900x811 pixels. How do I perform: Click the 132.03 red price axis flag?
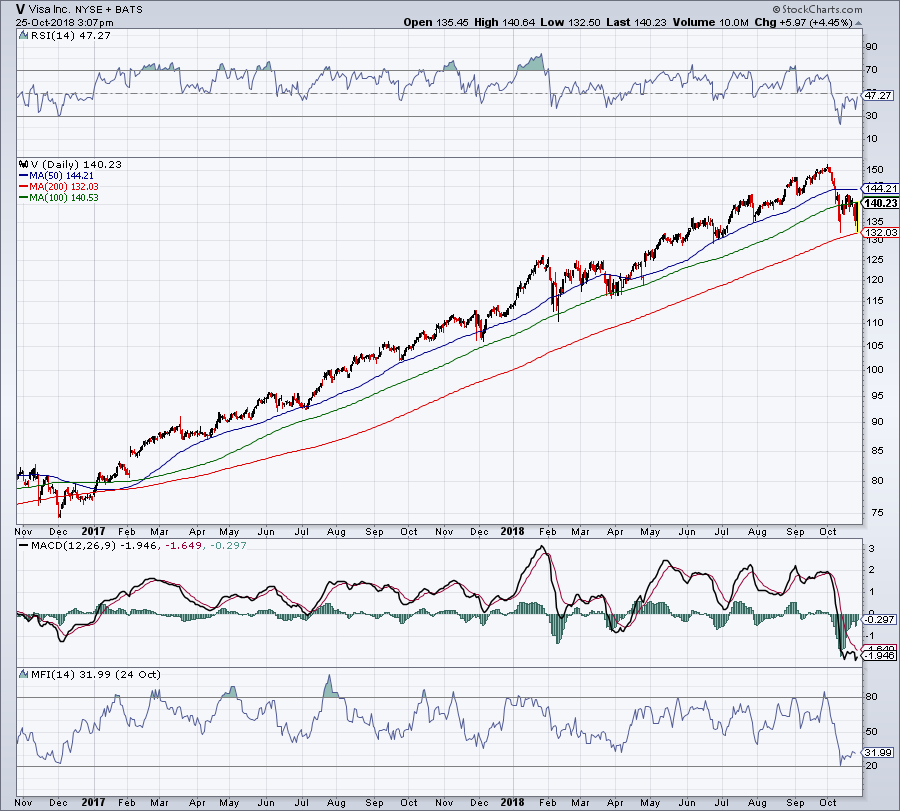pyautogui.click(x=880, y=232)
